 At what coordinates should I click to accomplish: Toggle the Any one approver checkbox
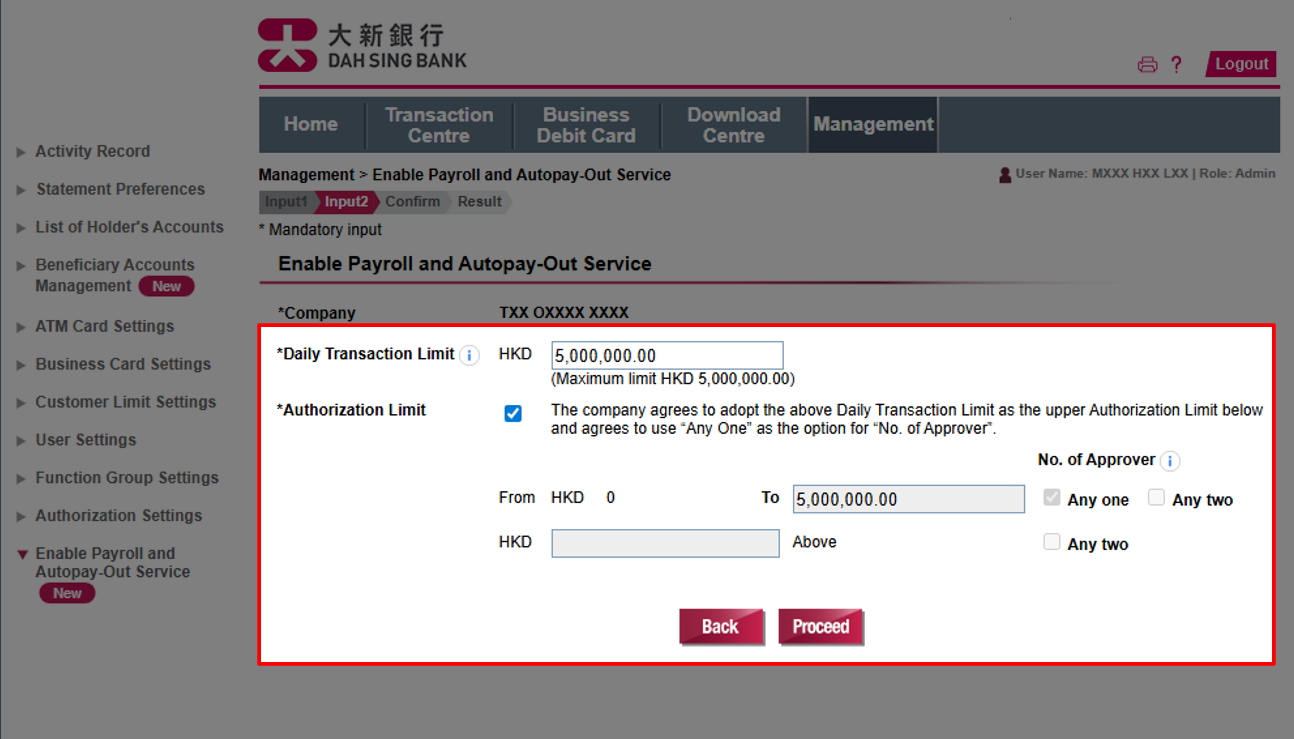tap(1052, 497)
